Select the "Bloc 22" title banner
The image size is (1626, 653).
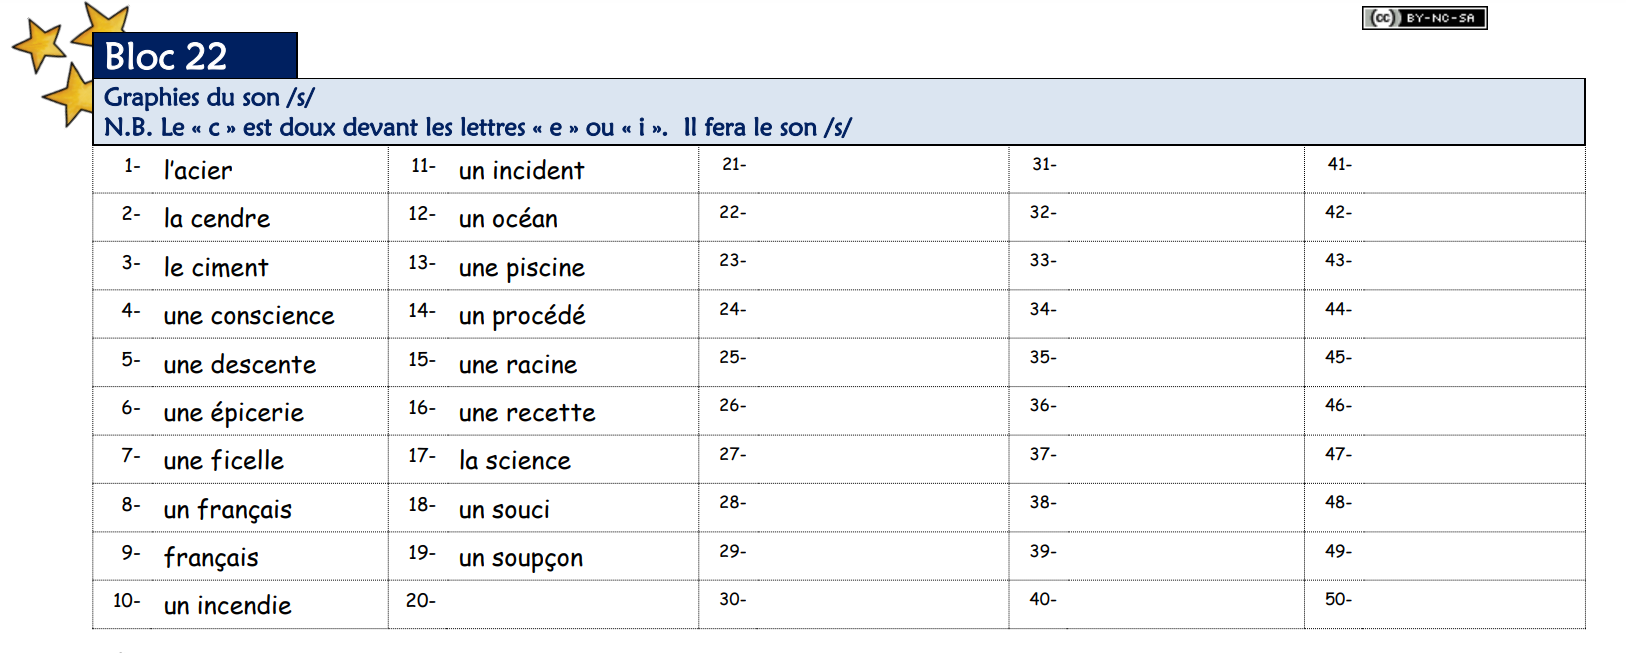tap(194, 56)
